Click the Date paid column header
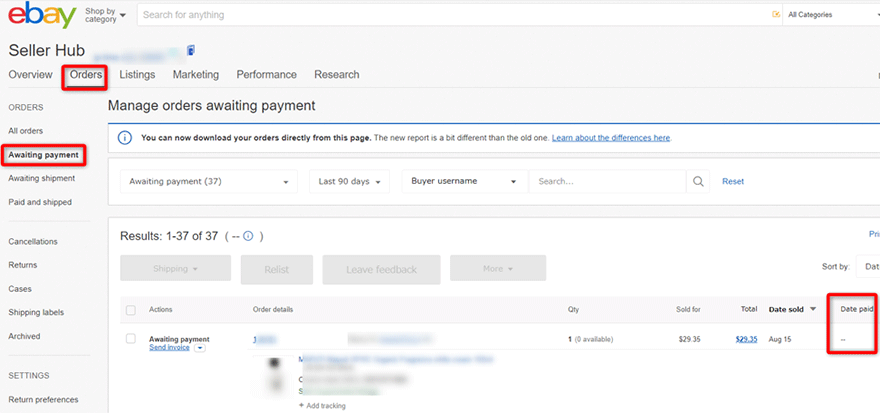Viewport: 880px width, 413px height. (x=856, y=309)
